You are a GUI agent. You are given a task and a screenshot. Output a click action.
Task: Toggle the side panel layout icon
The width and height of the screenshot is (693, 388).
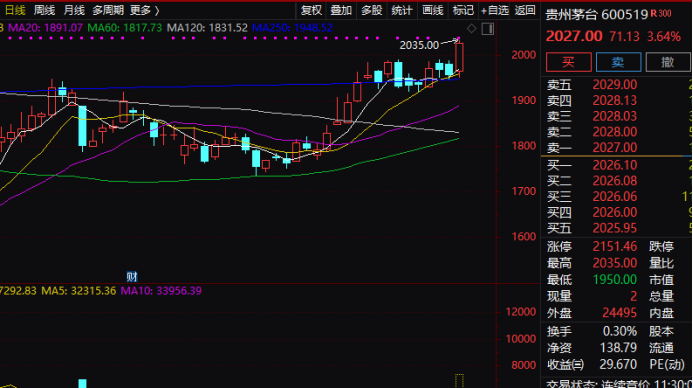(x=488, y=29)
